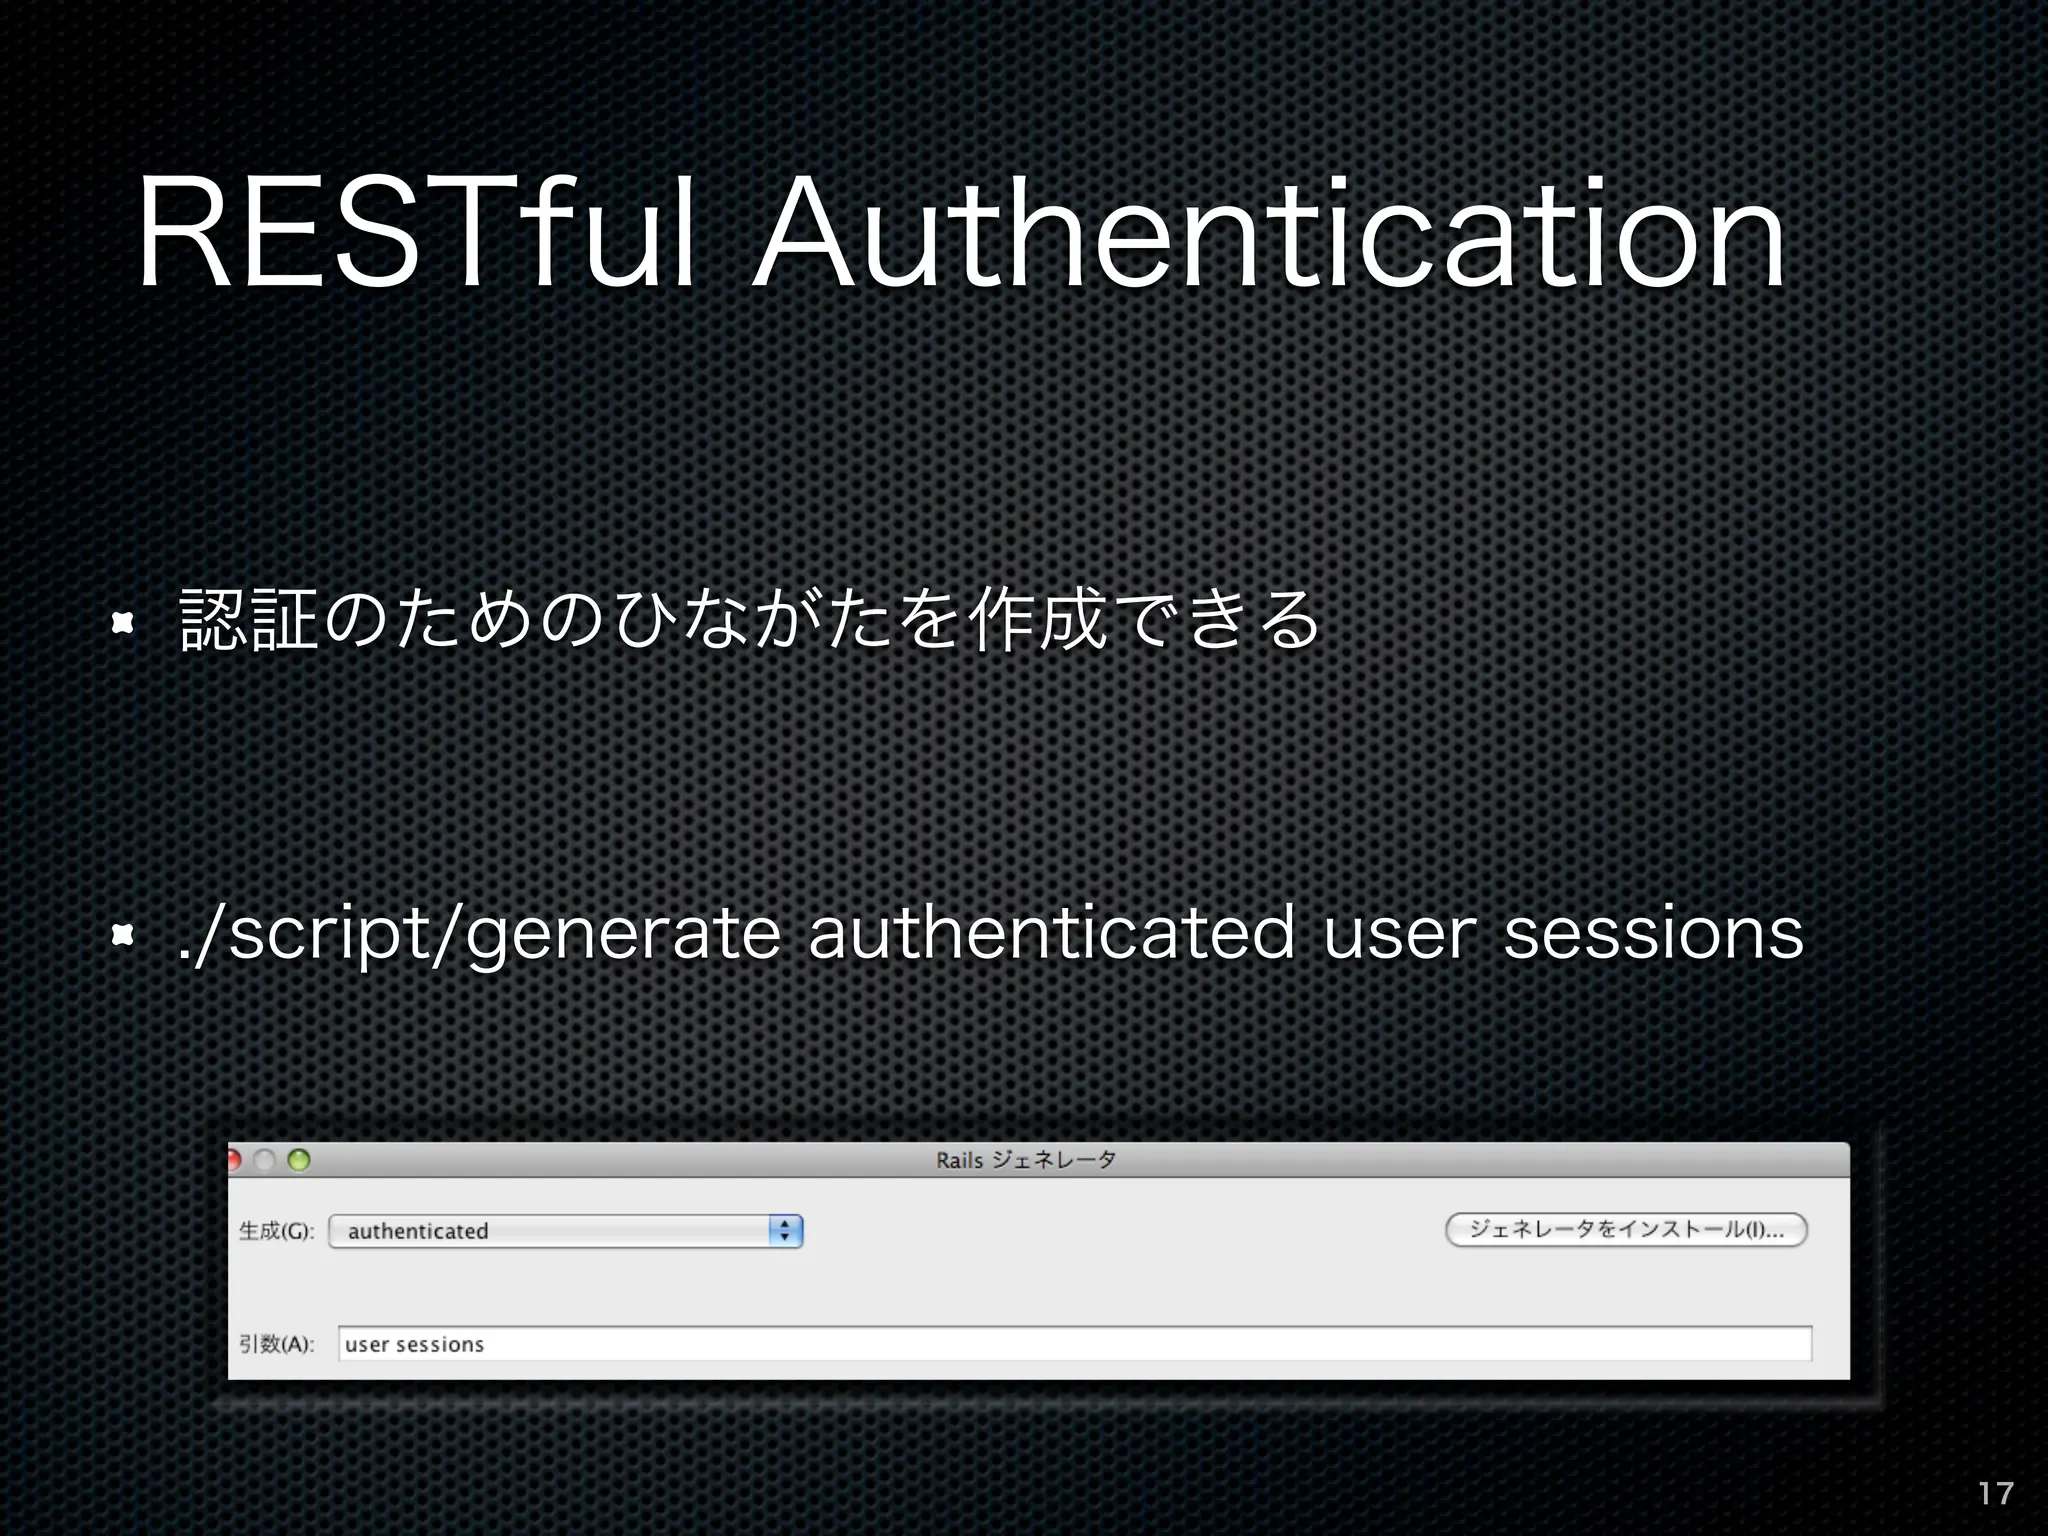Click the ジェネレータをインストール(I)... button

tap(1627, 1230)
